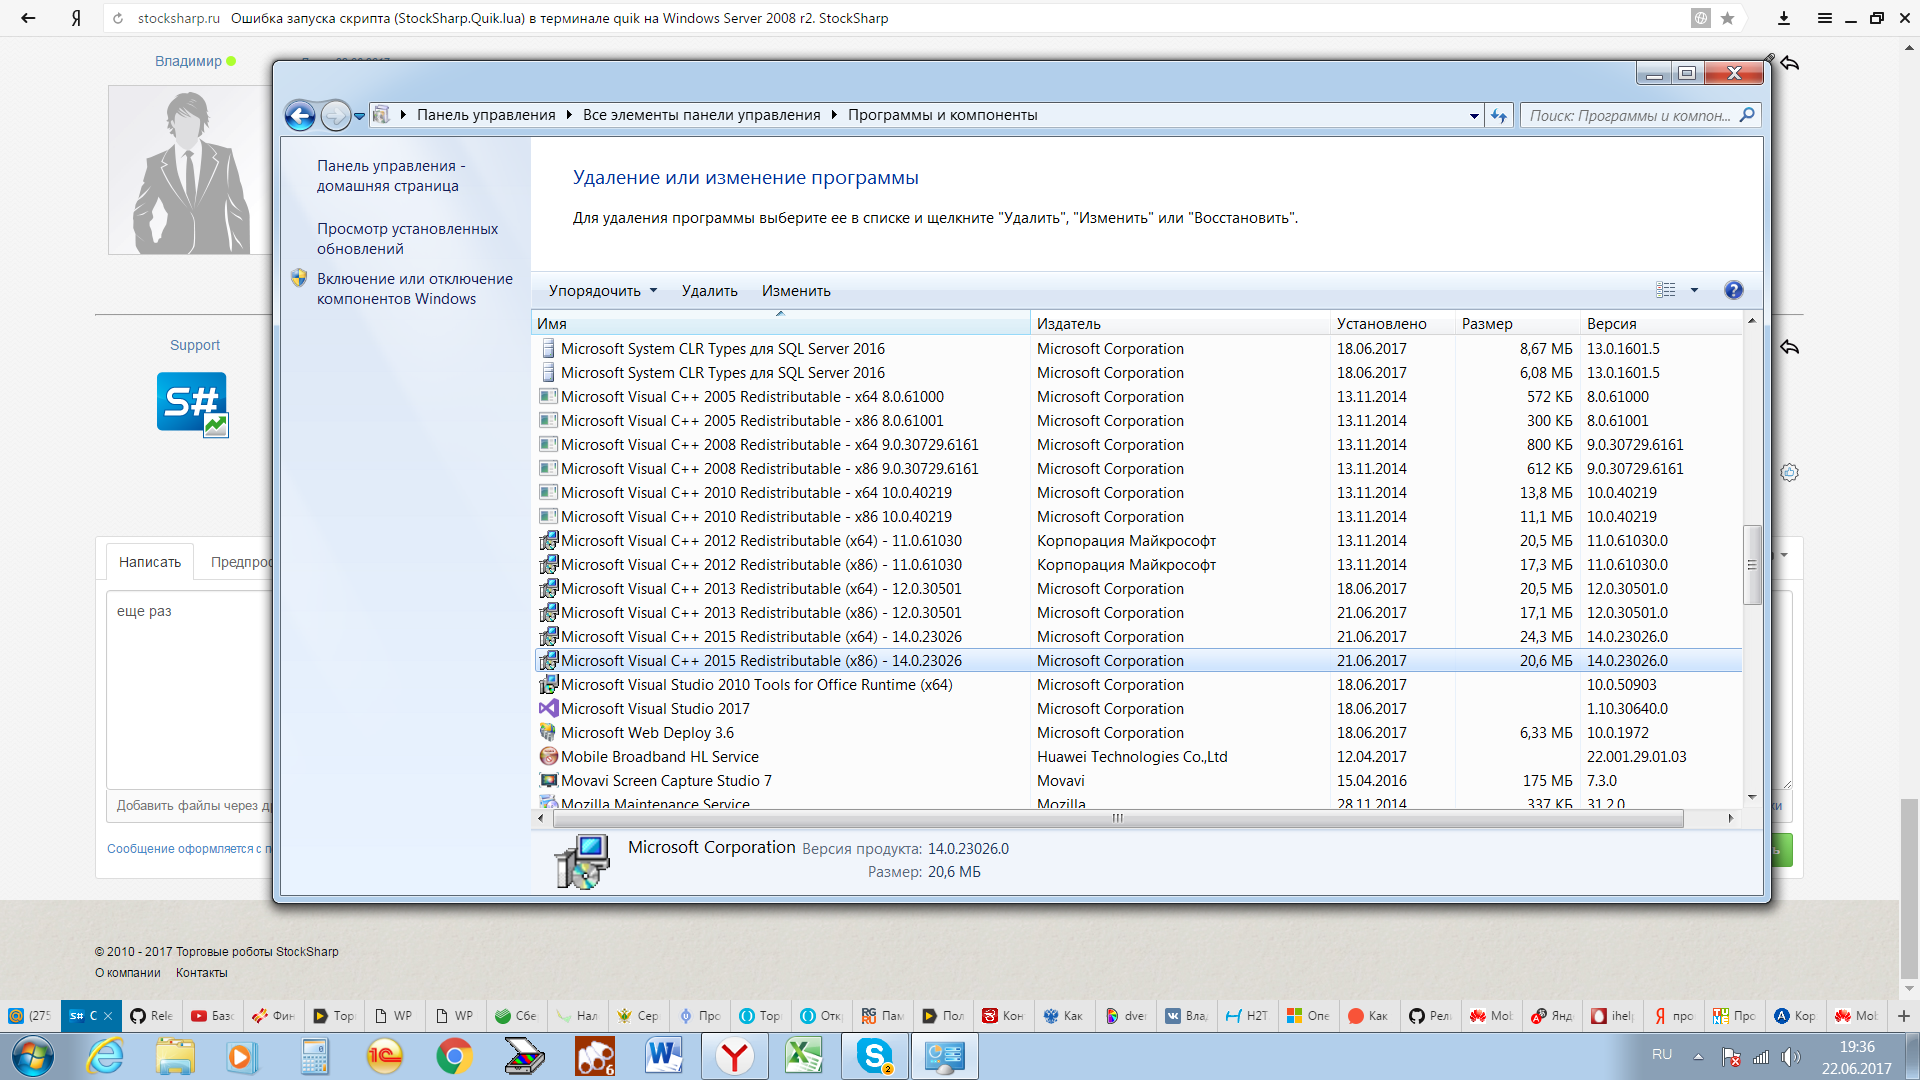Click icon of 'Microsoft Visual Studio 2017' row
The width and height of the screenshot is (1920, 1080).
coord(548,709)
